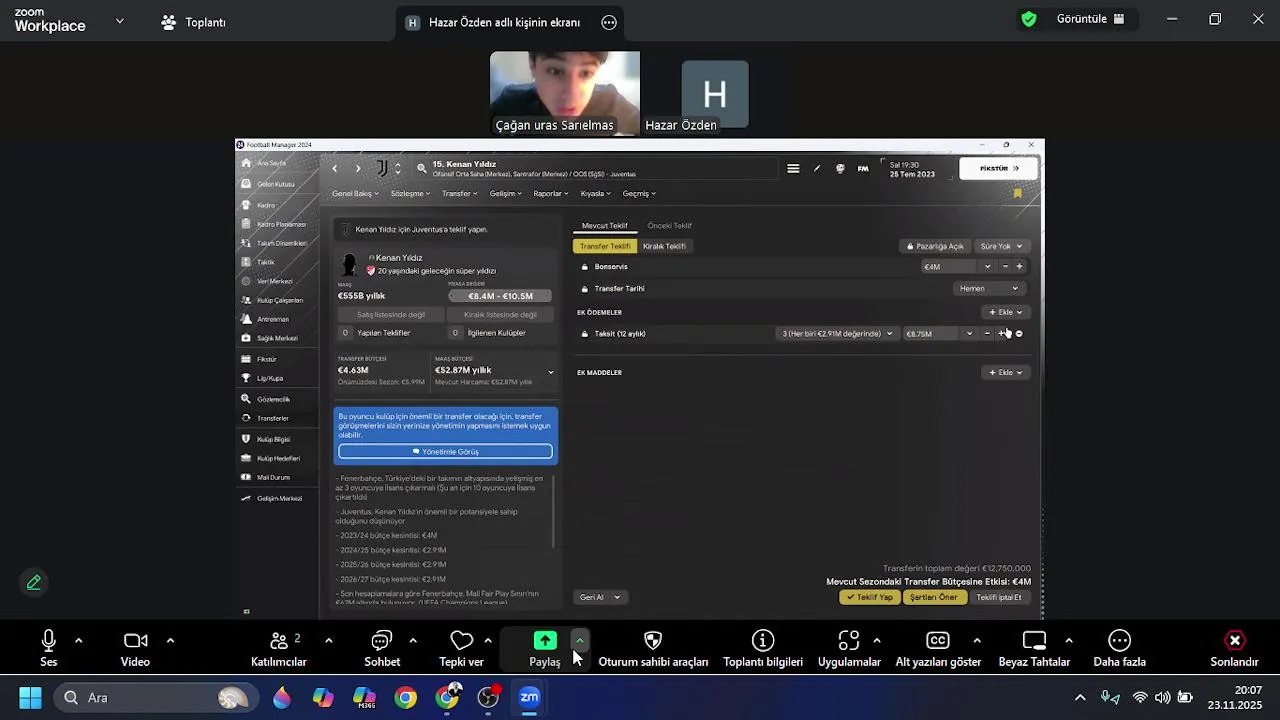Click the yellow bookmark icon
1280x720 pixels.
1018,193
